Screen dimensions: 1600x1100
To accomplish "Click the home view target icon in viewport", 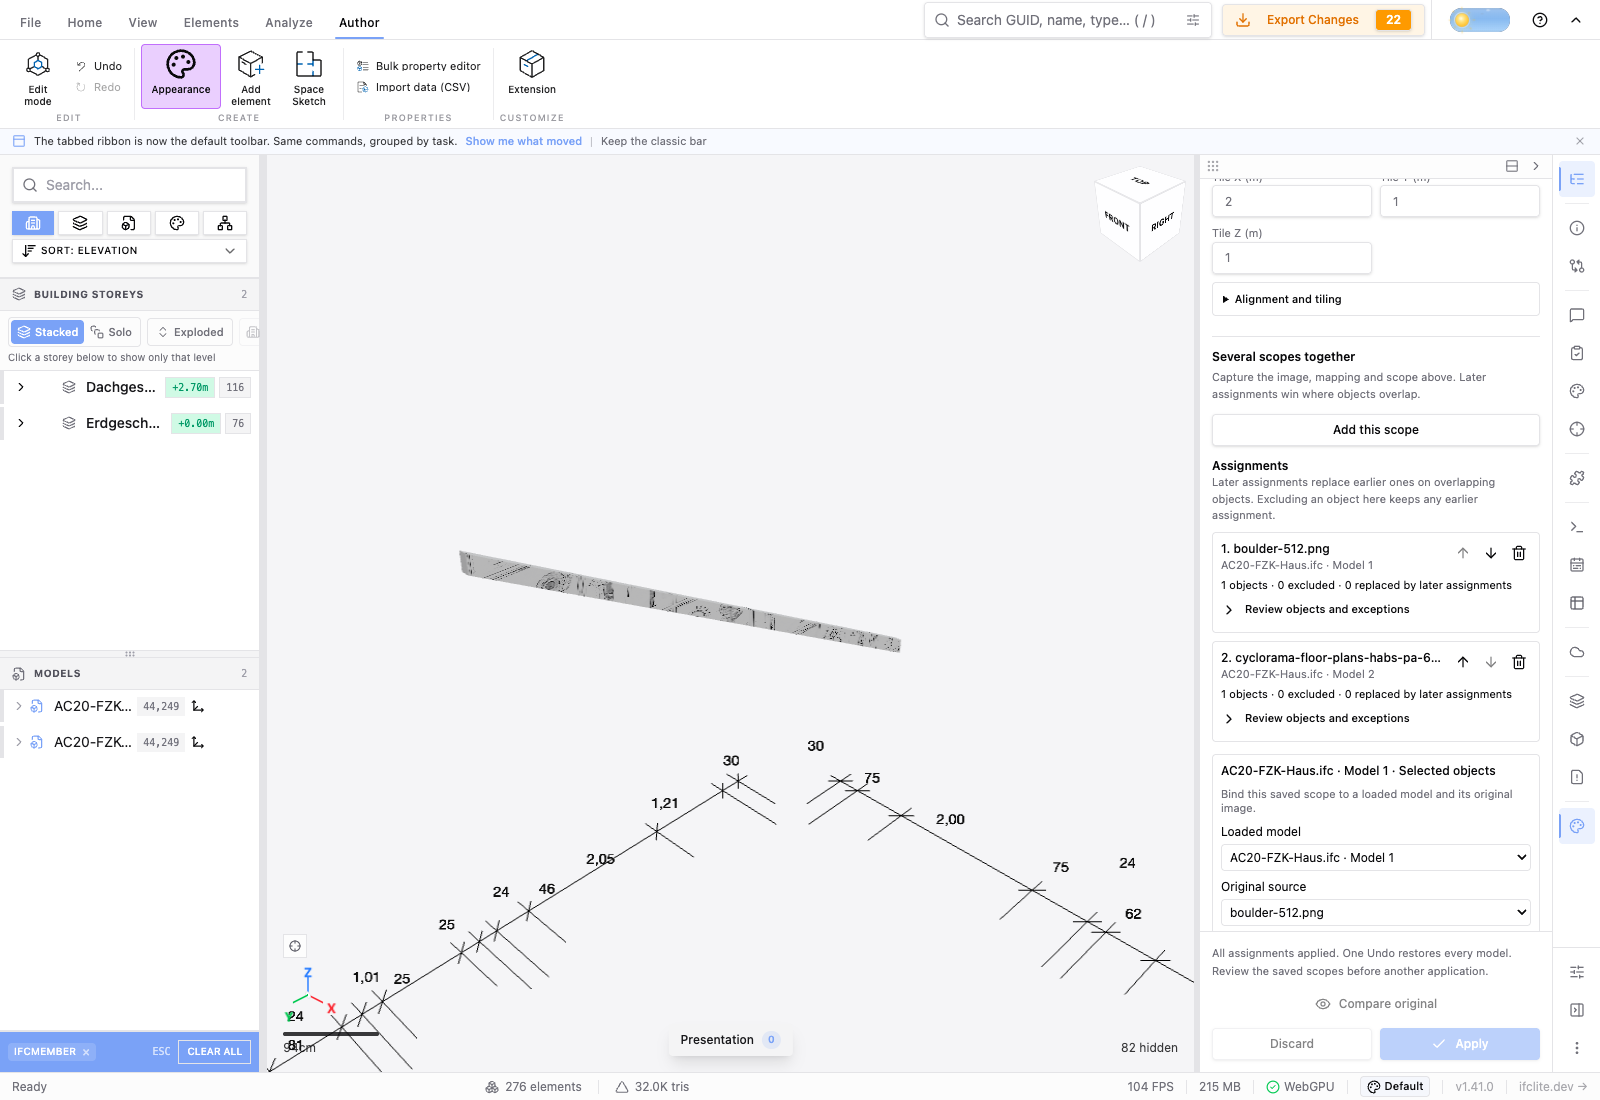I will coord(295,946).
